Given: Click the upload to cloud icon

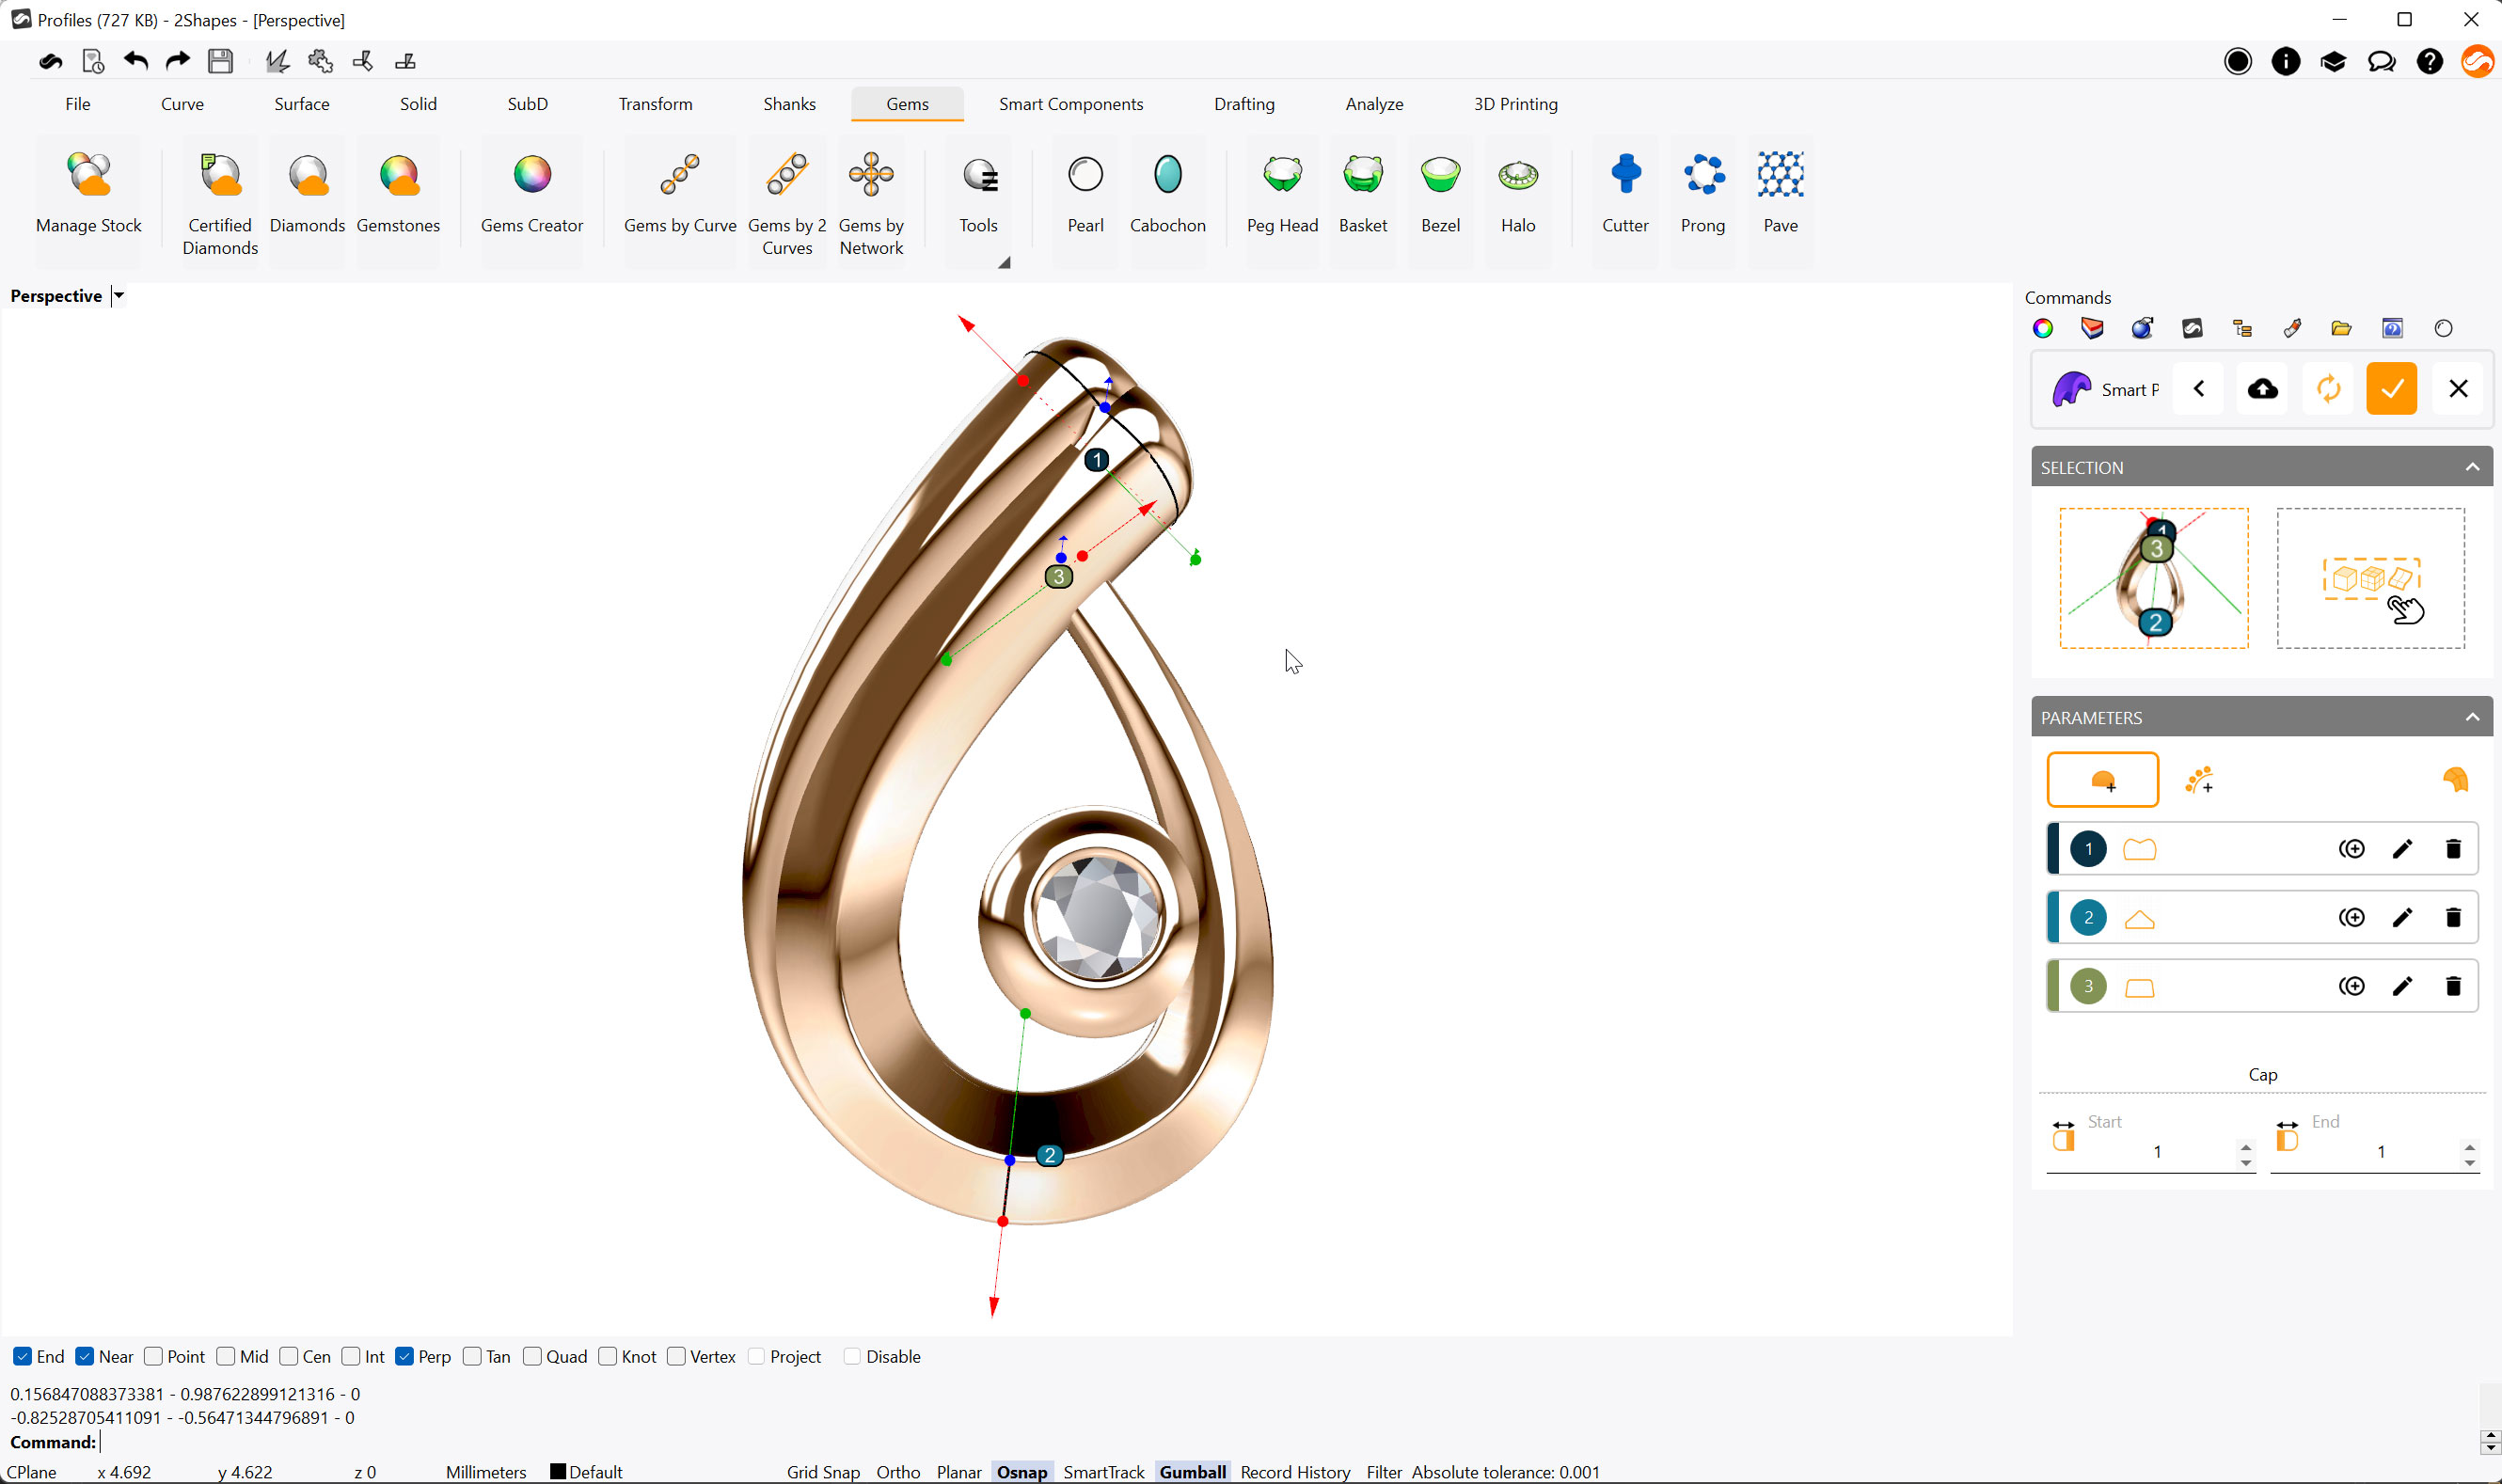Looking at the screenshot, I should [x=2262, y=389].
